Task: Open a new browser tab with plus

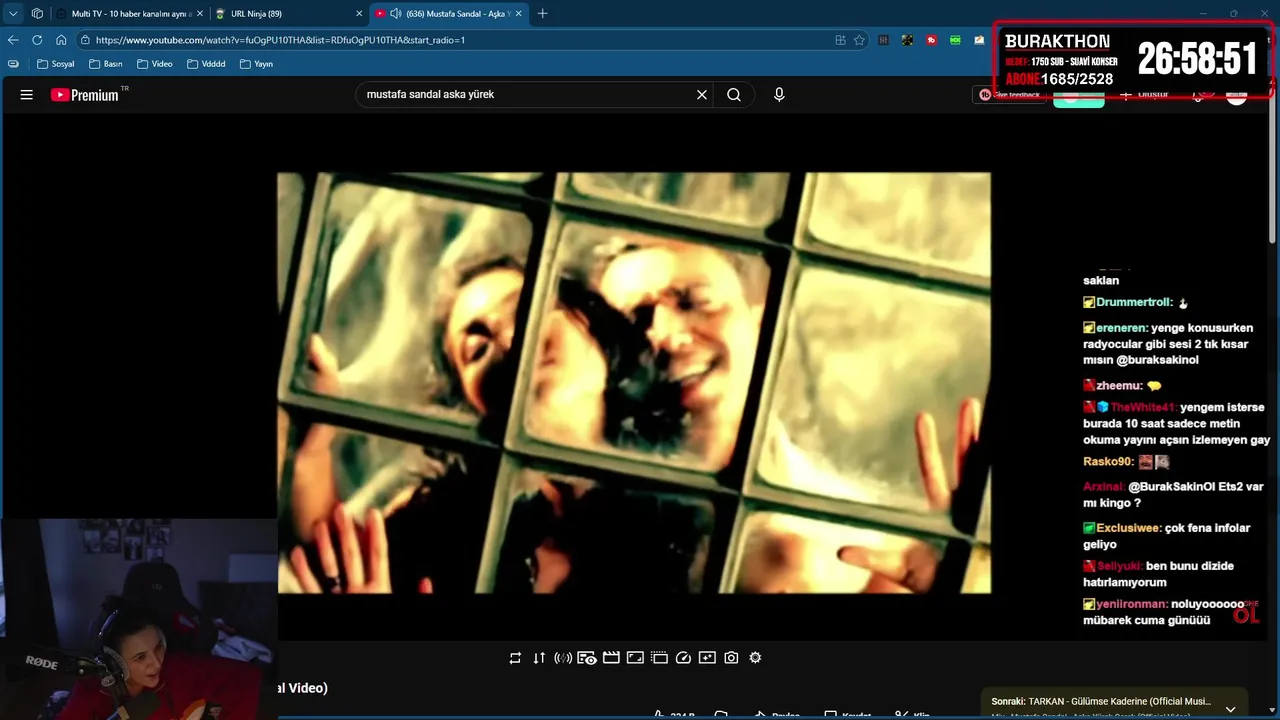Action: [x=542, y=13]
